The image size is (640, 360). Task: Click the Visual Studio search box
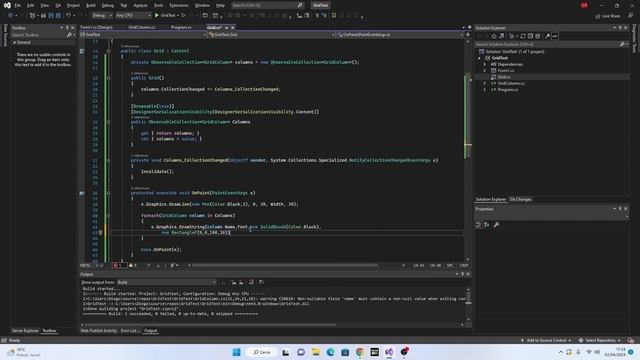[267, 5]
